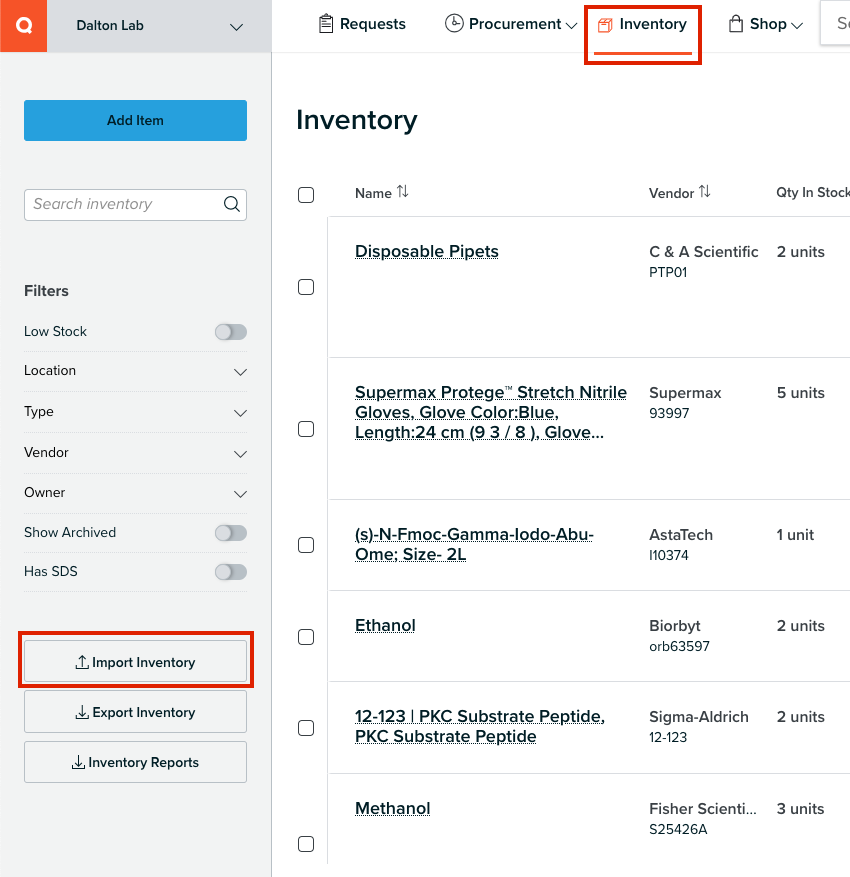Click the AstaTech vendor cell

(x=681, y=535)
